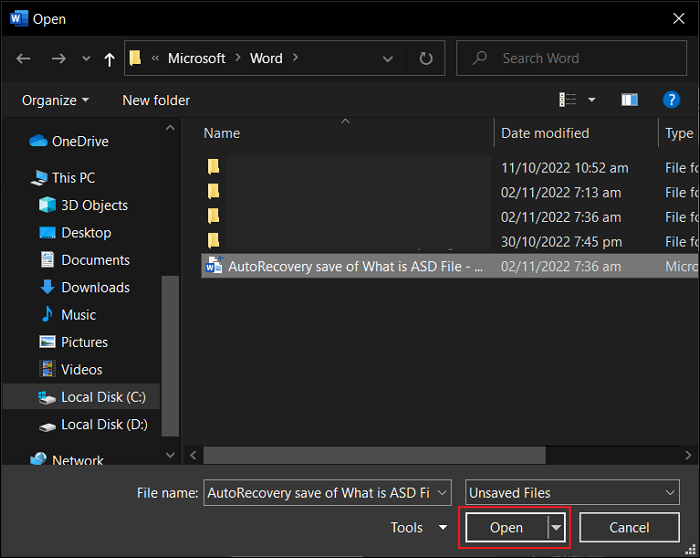The image size is (700, 558).
Task: Select folder dated 30/10/2022 7:45 pm
Action: click(450, 242)
